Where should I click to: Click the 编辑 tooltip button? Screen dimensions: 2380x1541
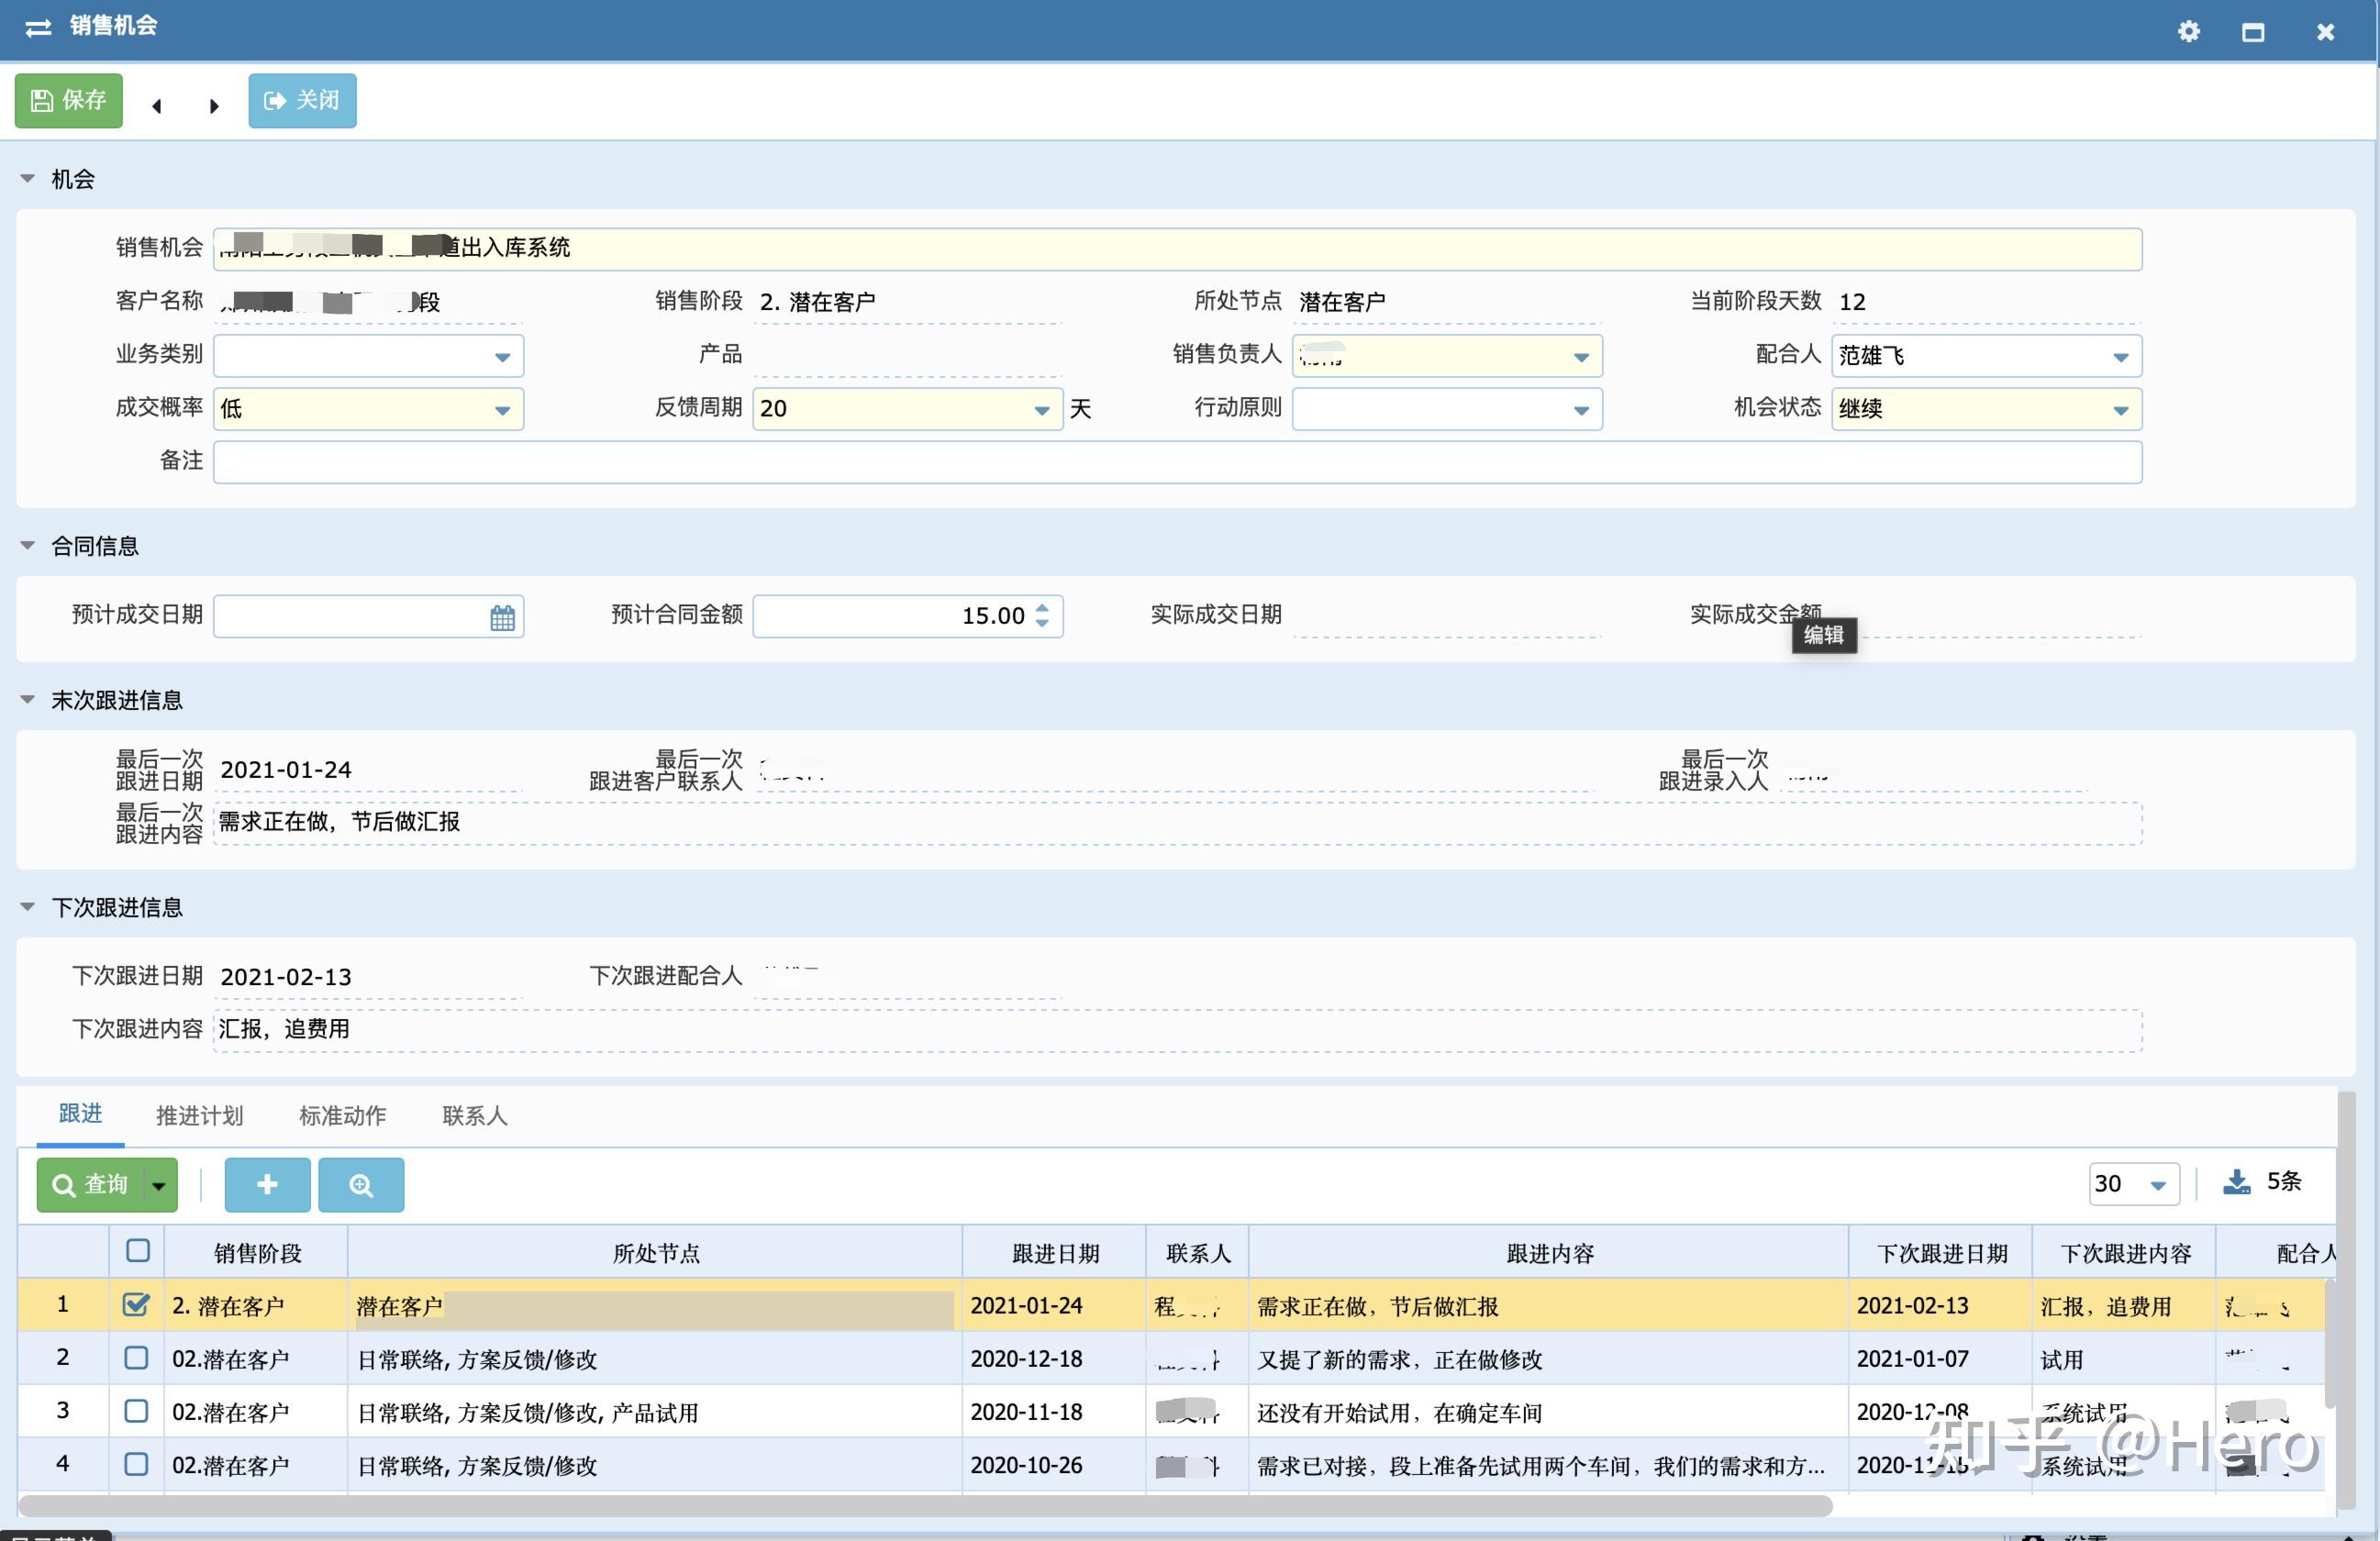pos(1824,635)
